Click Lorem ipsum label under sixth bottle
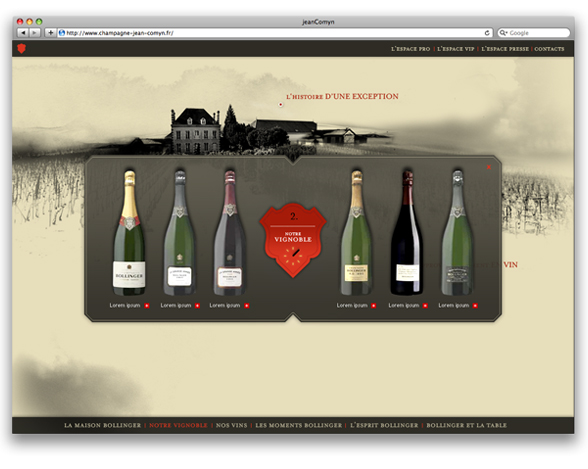Image resolution: width=588 pixels, height=469 pixels. click(x=454, y=306)
